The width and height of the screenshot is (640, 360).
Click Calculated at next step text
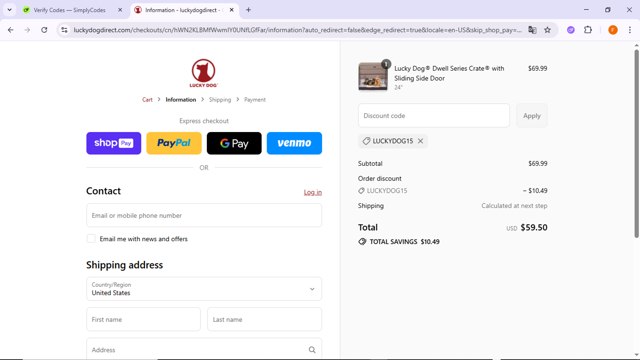point(514,206)
